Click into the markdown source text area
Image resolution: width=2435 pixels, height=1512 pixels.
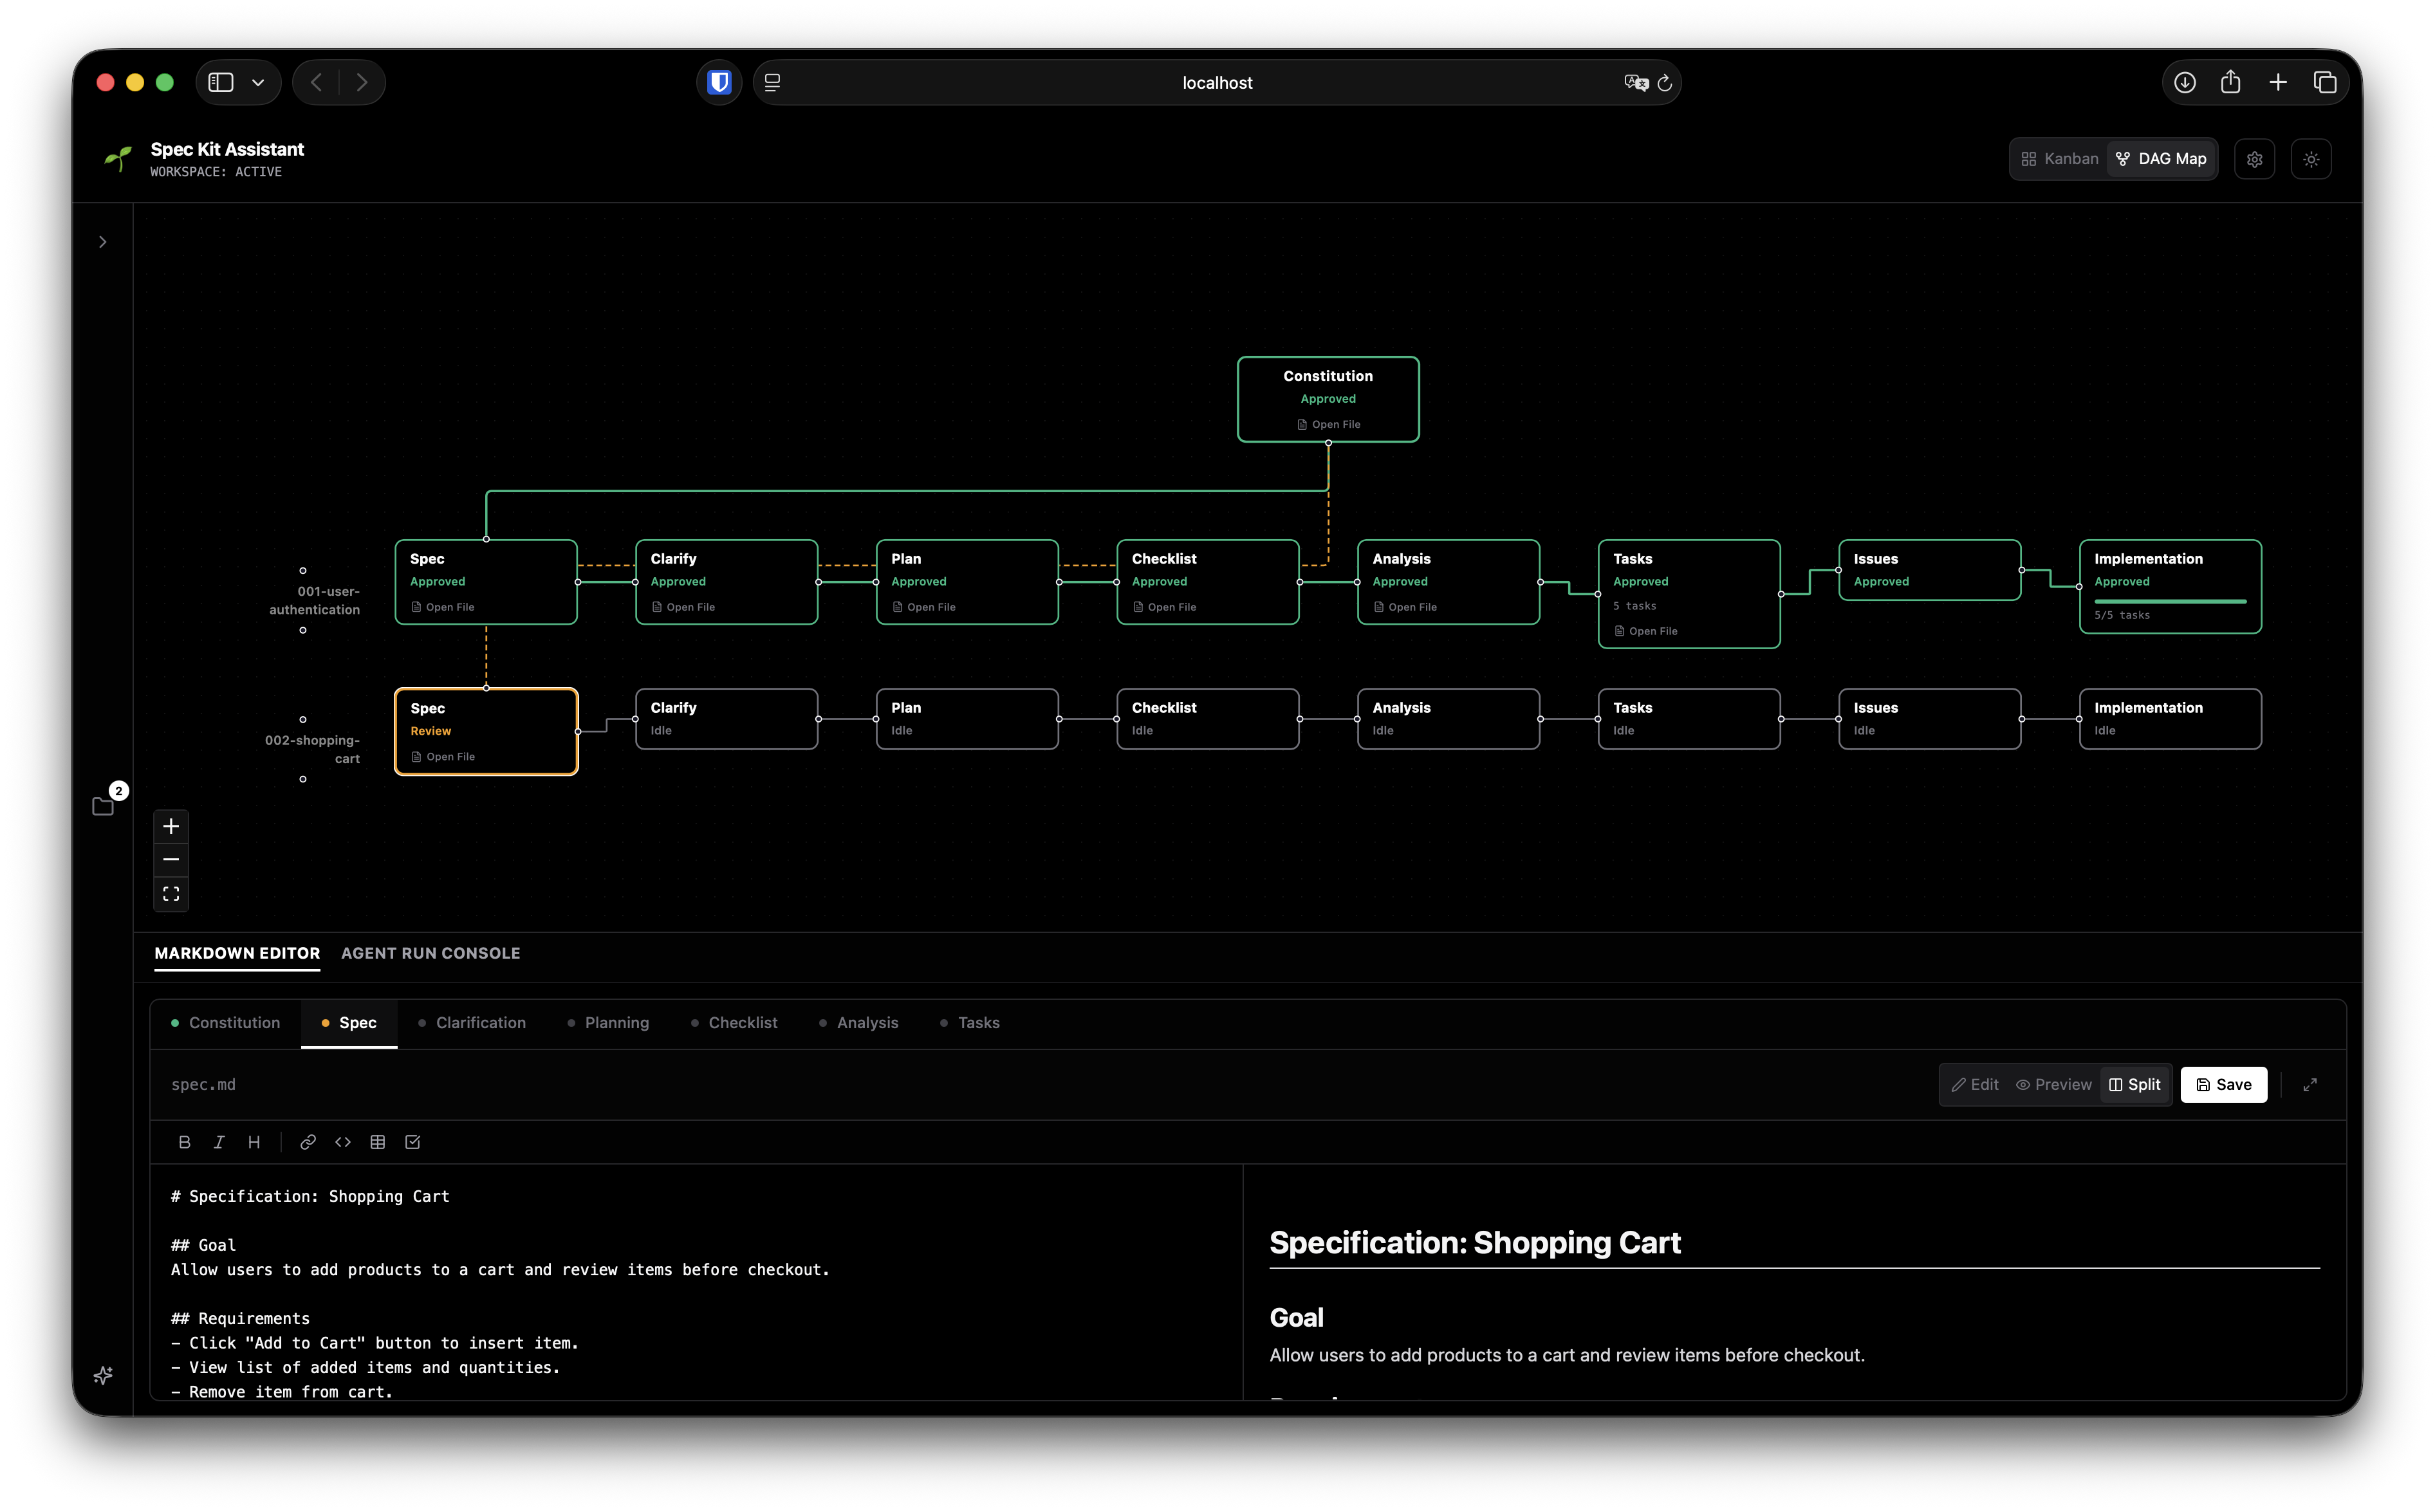[x=696, y=1283]
